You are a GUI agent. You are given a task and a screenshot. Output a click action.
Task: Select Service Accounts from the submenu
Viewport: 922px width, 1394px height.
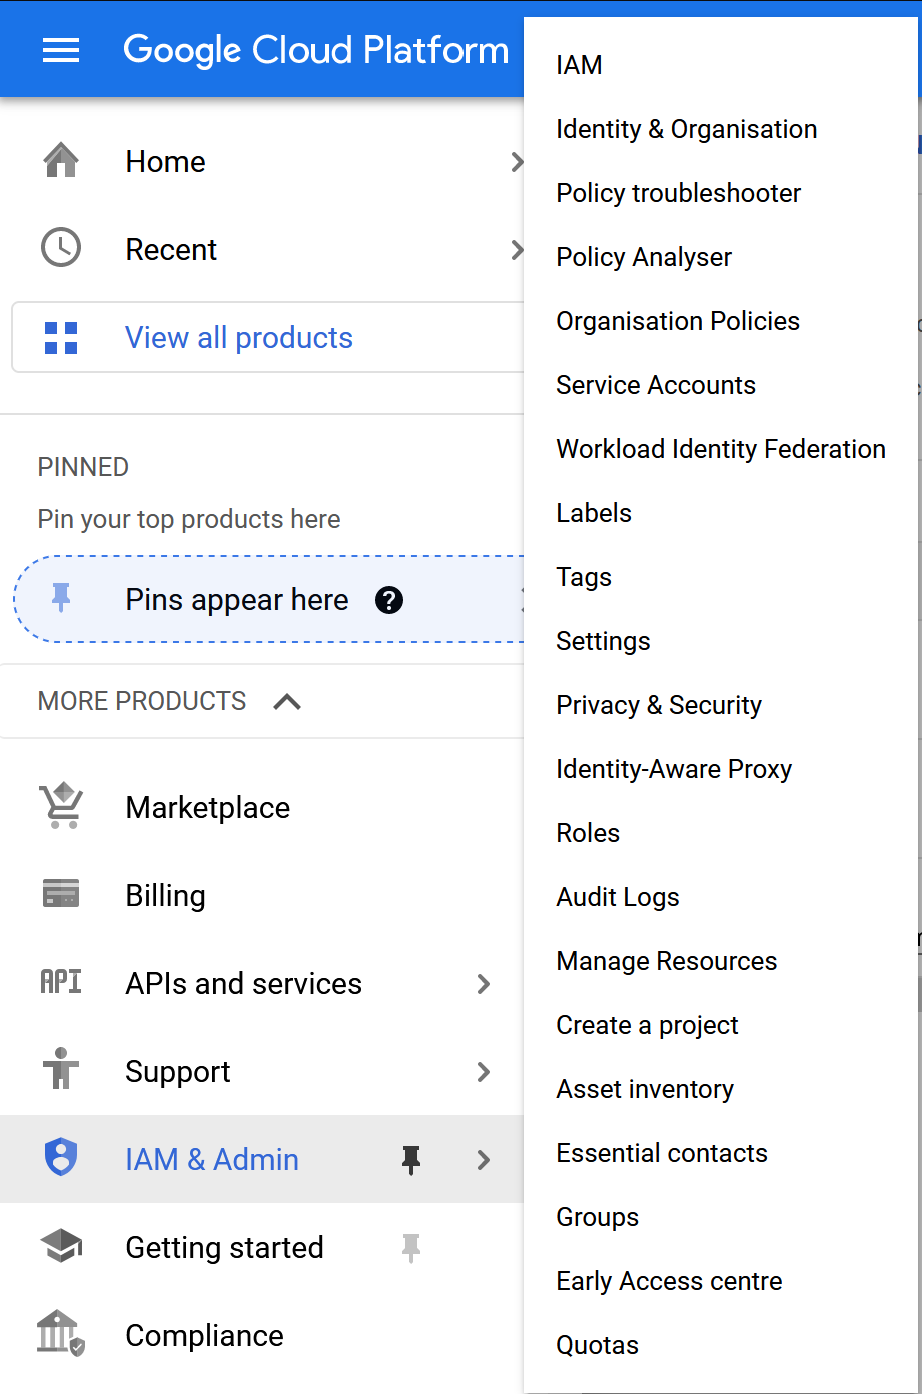click(x=656, y=385)
